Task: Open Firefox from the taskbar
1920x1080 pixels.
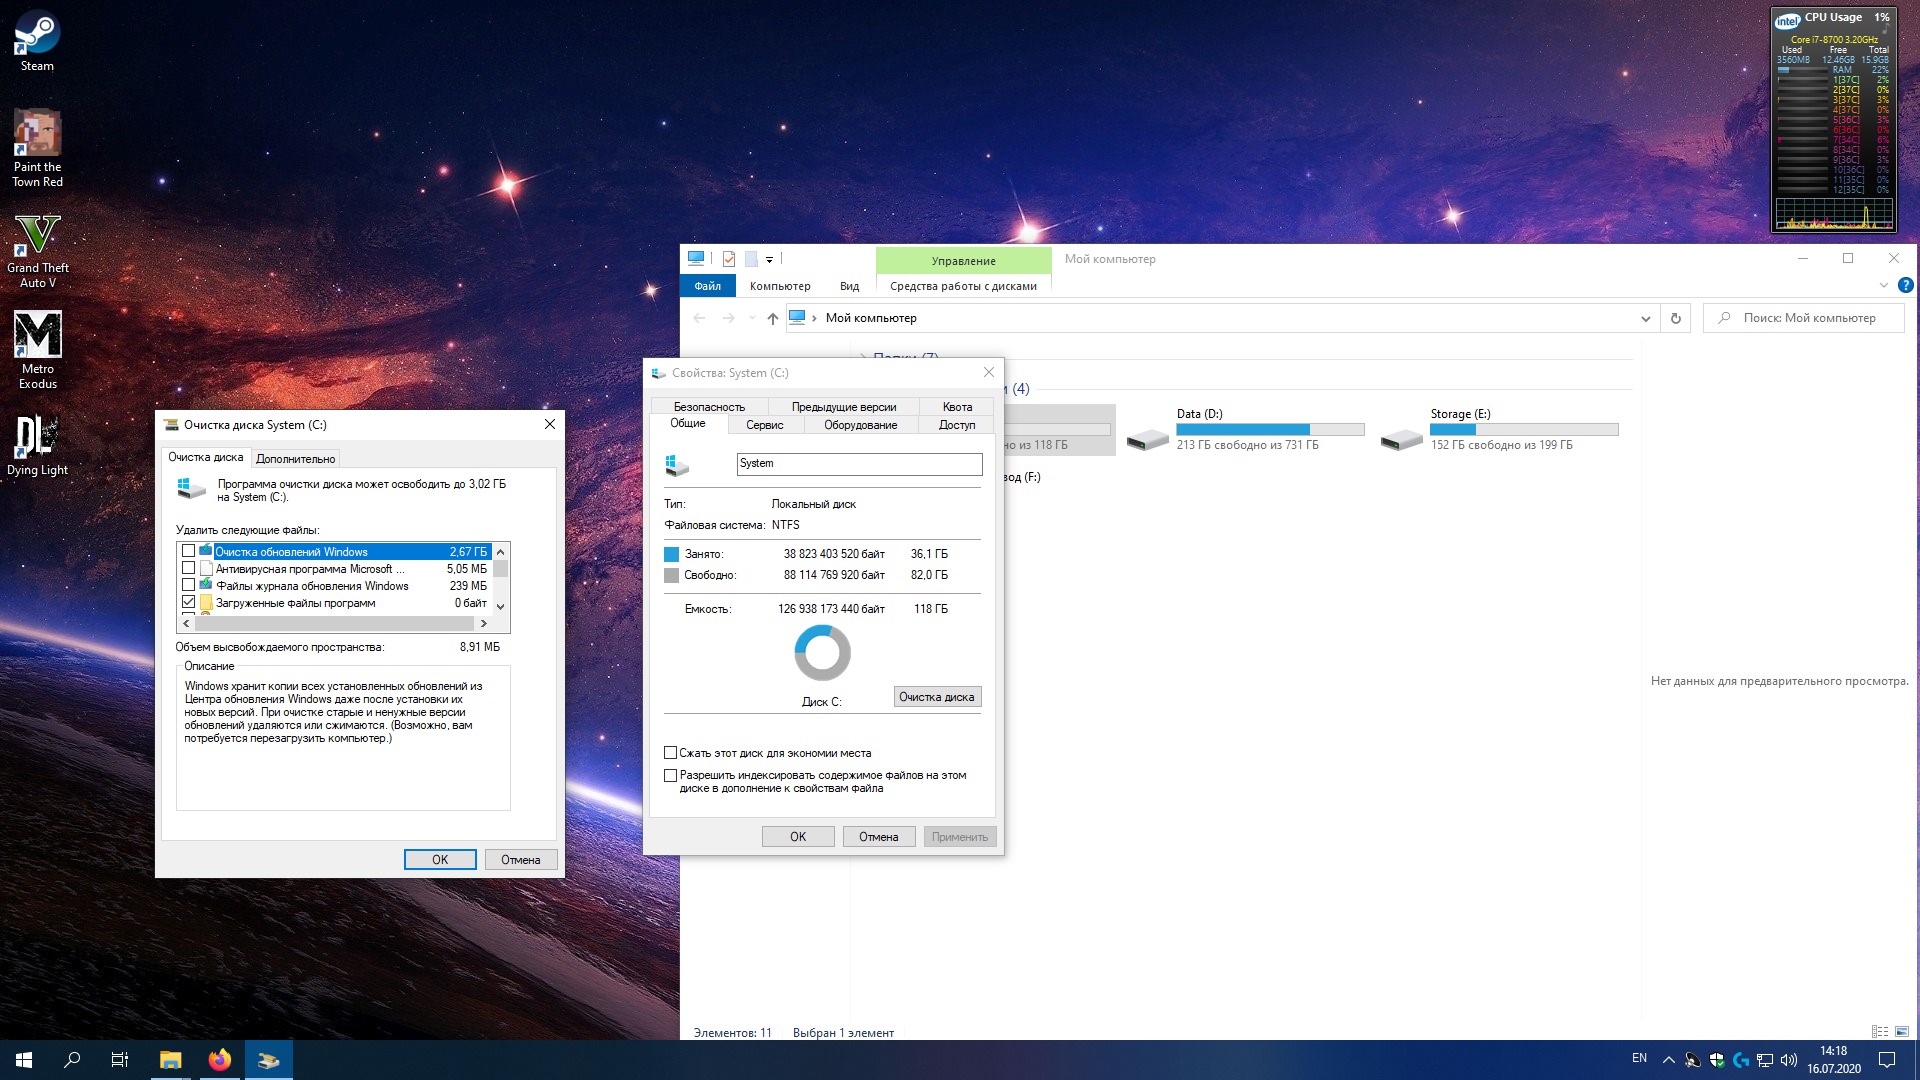Action: [x=219, y=1060]
